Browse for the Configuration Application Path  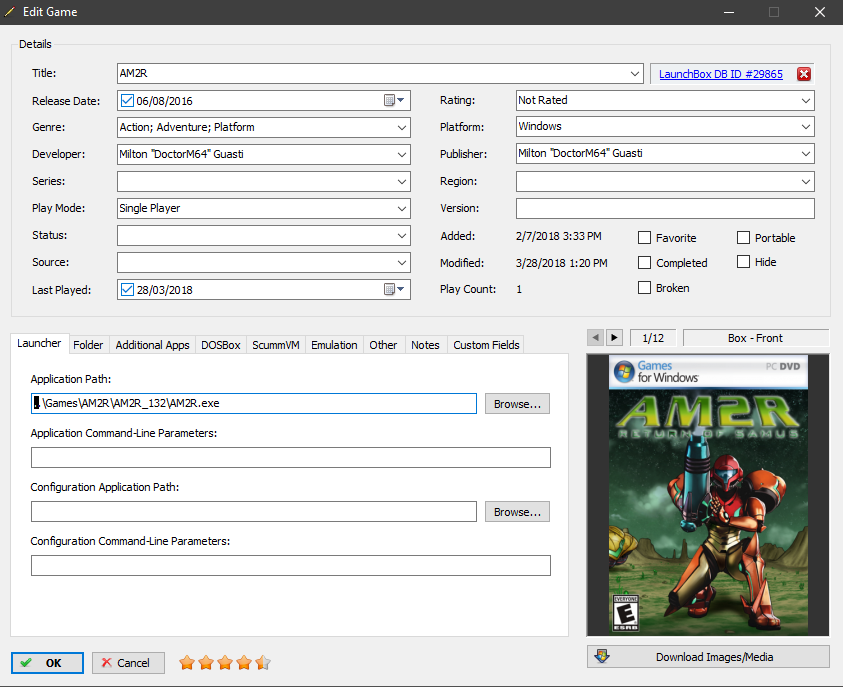coord(517,512)
